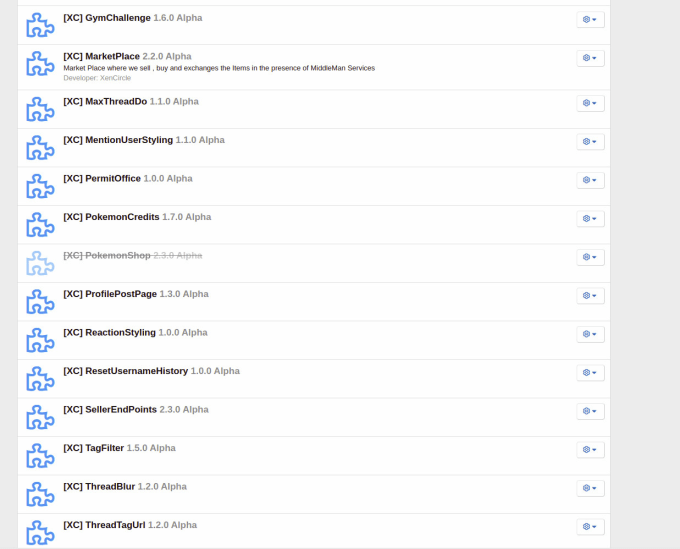Expand options menu for TagFilter

pos(590,450)
